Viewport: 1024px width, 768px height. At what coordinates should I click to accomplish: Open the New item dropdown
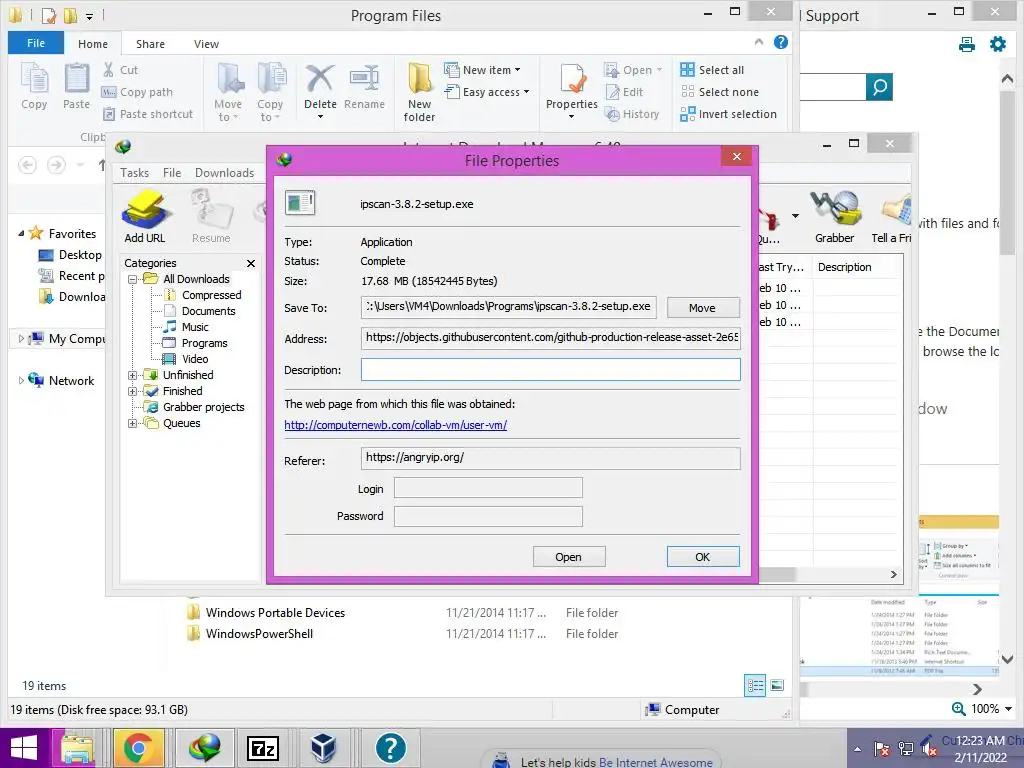(x=483, y=70)
